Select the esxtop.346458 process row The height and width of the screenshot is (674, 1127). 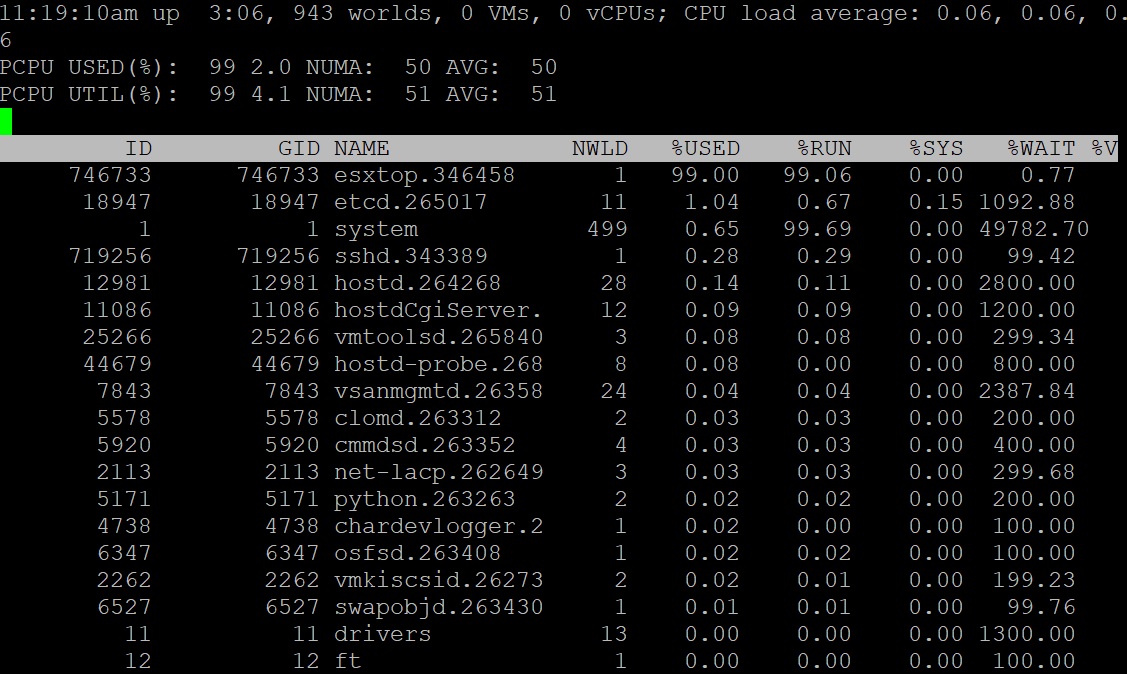pos(424,176)
